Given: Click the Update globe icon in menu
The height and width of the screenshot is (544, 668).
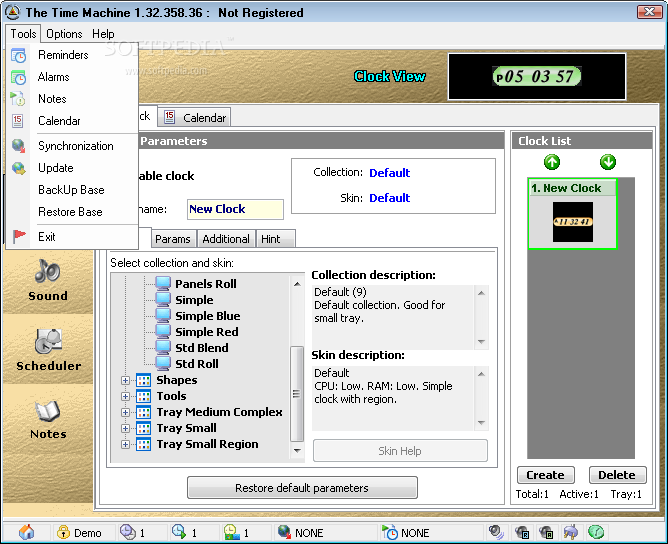Looking at the screenshot, I should (x=18, y=168).
